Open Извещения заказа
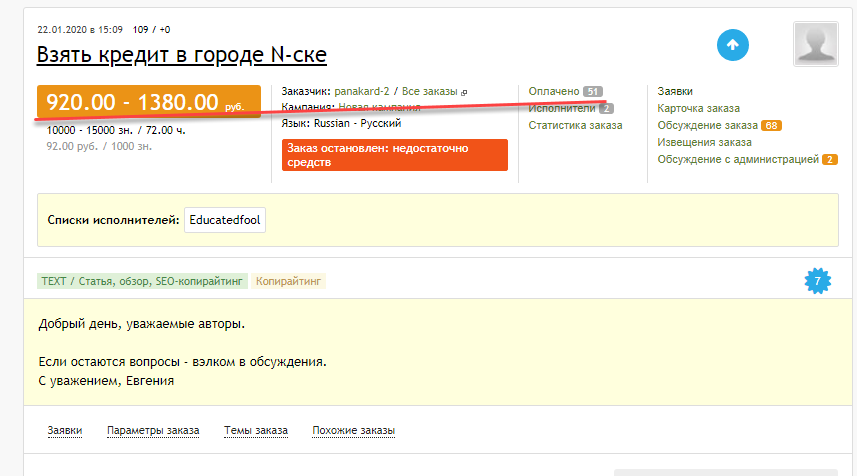857x476 pixels. tap(704, 142)
